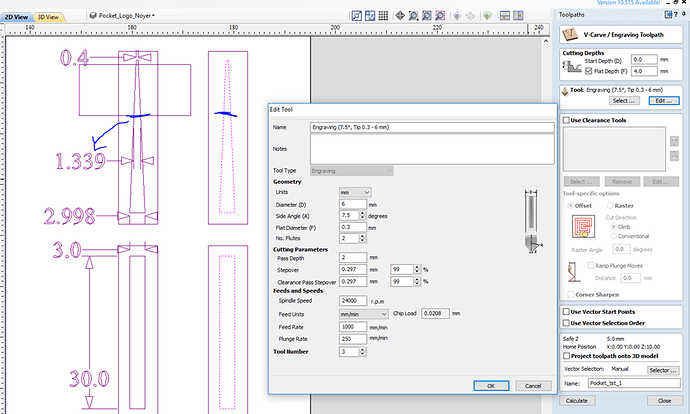
Task: Click the tool Edit... button
Action: [664, 101]
